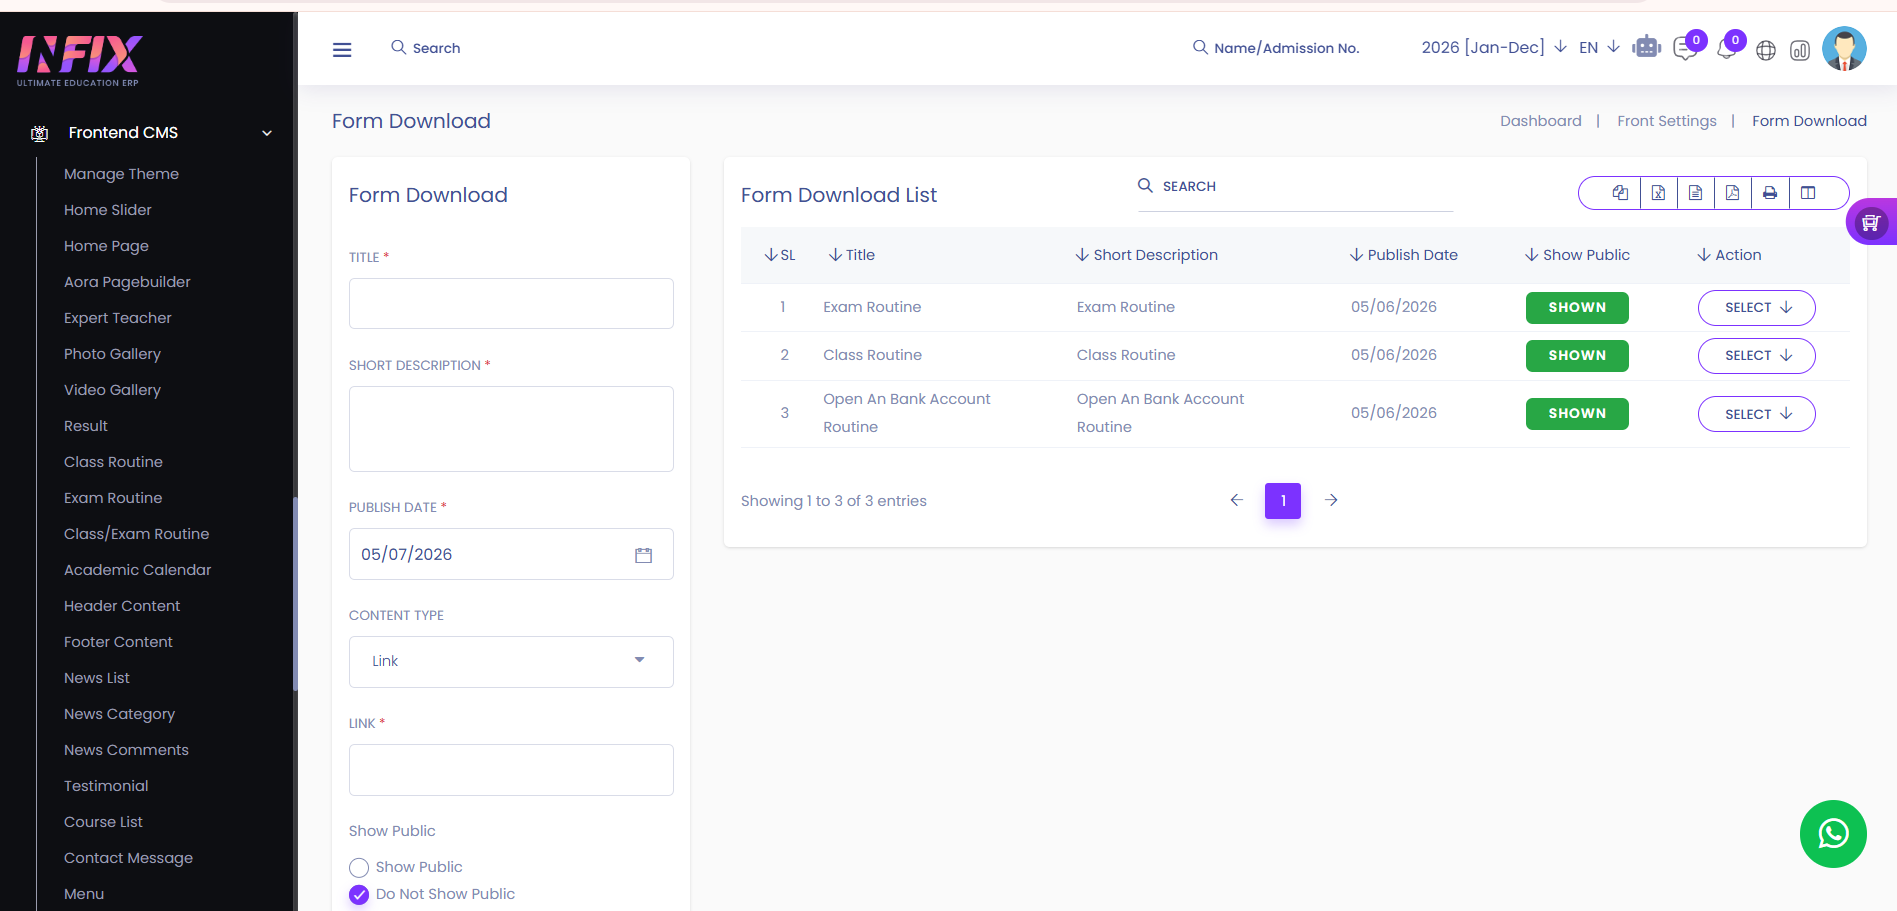
Task: Open Expert Teacher sidebar item
Action: tap(118, 318)
